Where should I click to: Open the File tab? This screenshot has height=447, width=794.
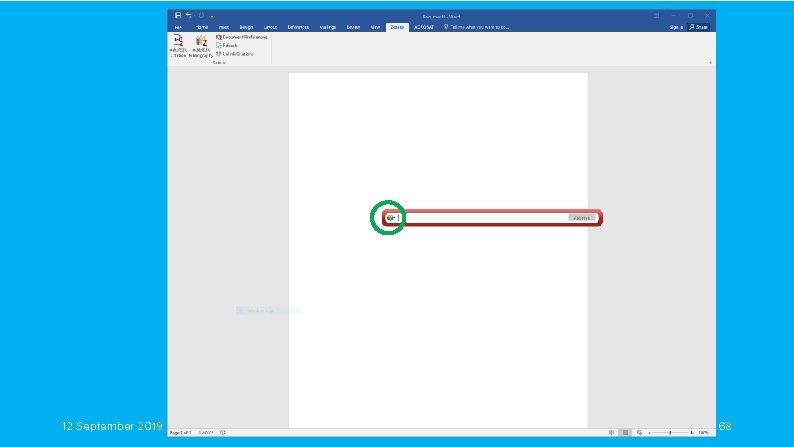[x=178, y=27]
